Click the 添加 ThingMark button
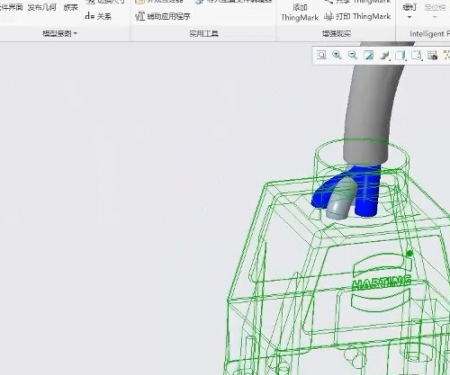Screen dimensions: 450x375 pos(300,12)
